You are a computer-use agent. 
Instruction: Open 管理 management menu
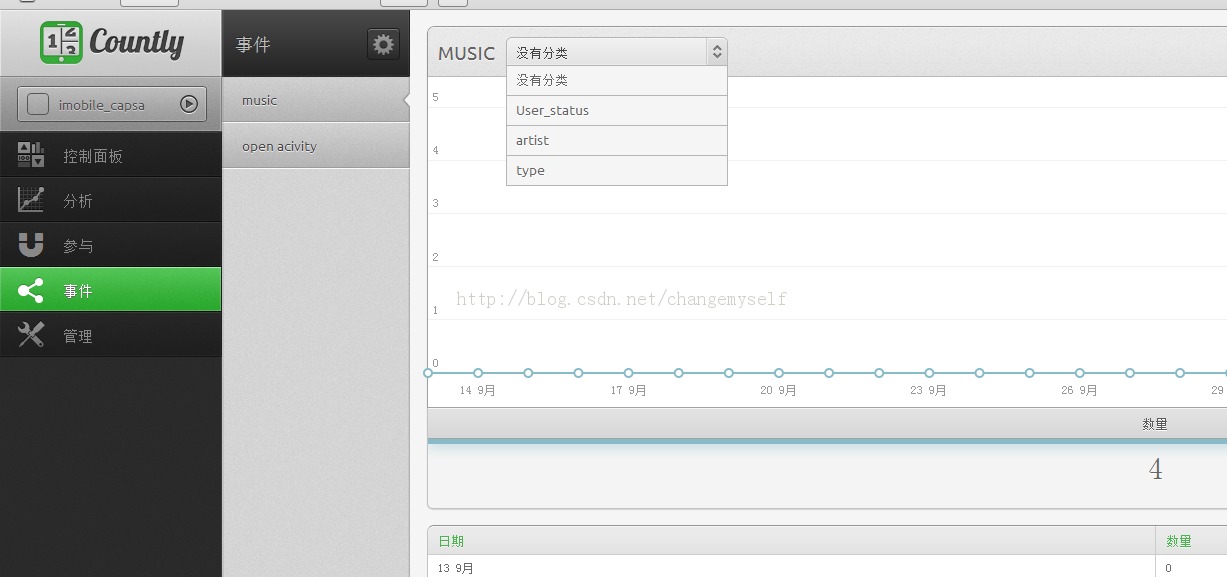[110, 335]
